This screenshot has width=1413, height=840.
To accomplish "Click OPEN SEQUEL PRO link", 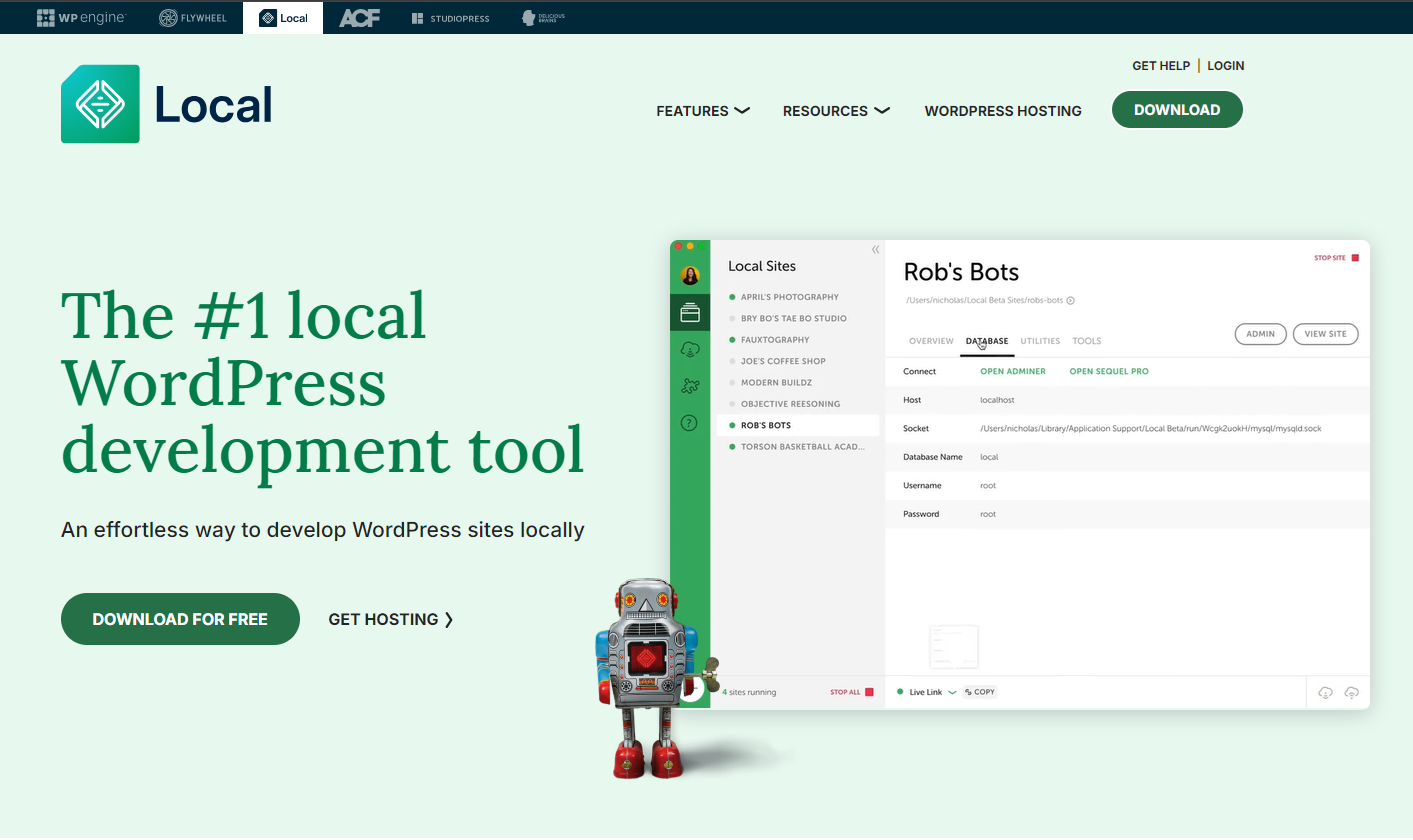I will [x=1109, y=372].
